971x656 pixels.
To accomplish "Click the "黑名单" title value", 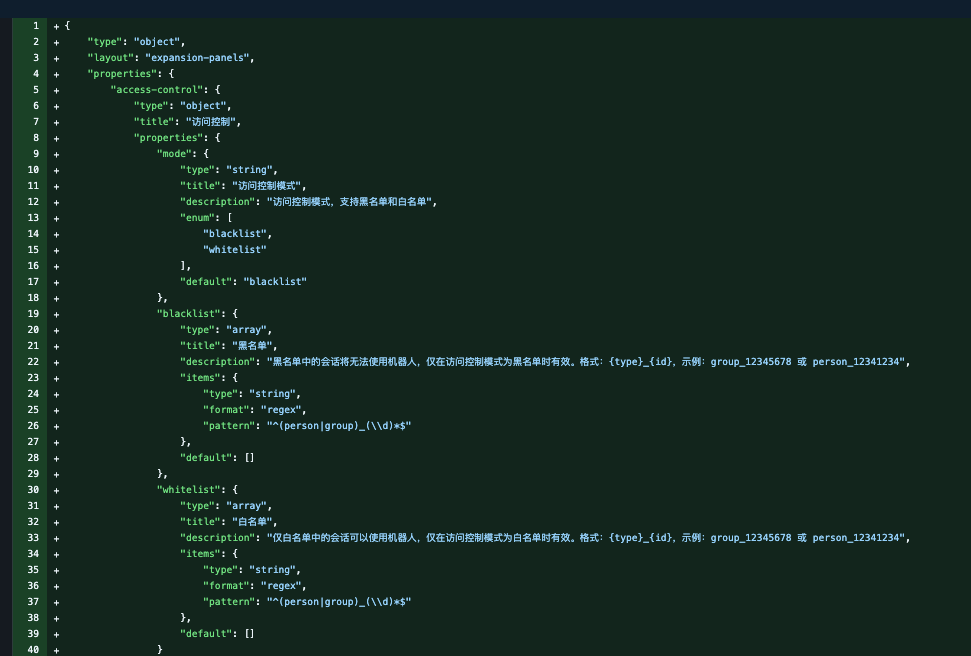I will click(250, 345).
